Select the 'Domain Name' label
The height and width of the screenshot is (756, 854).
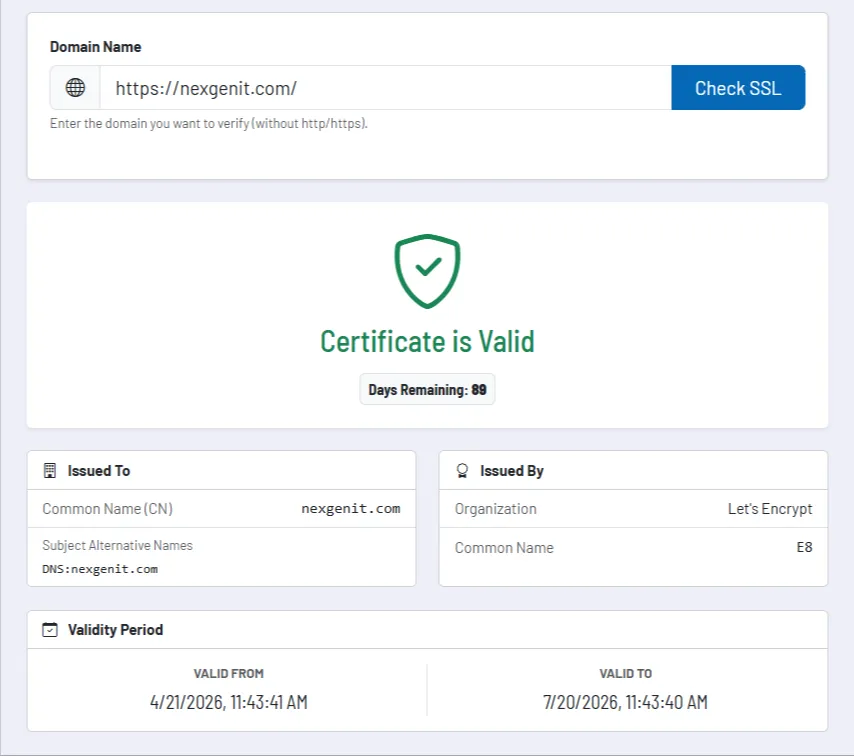point(95,47)
